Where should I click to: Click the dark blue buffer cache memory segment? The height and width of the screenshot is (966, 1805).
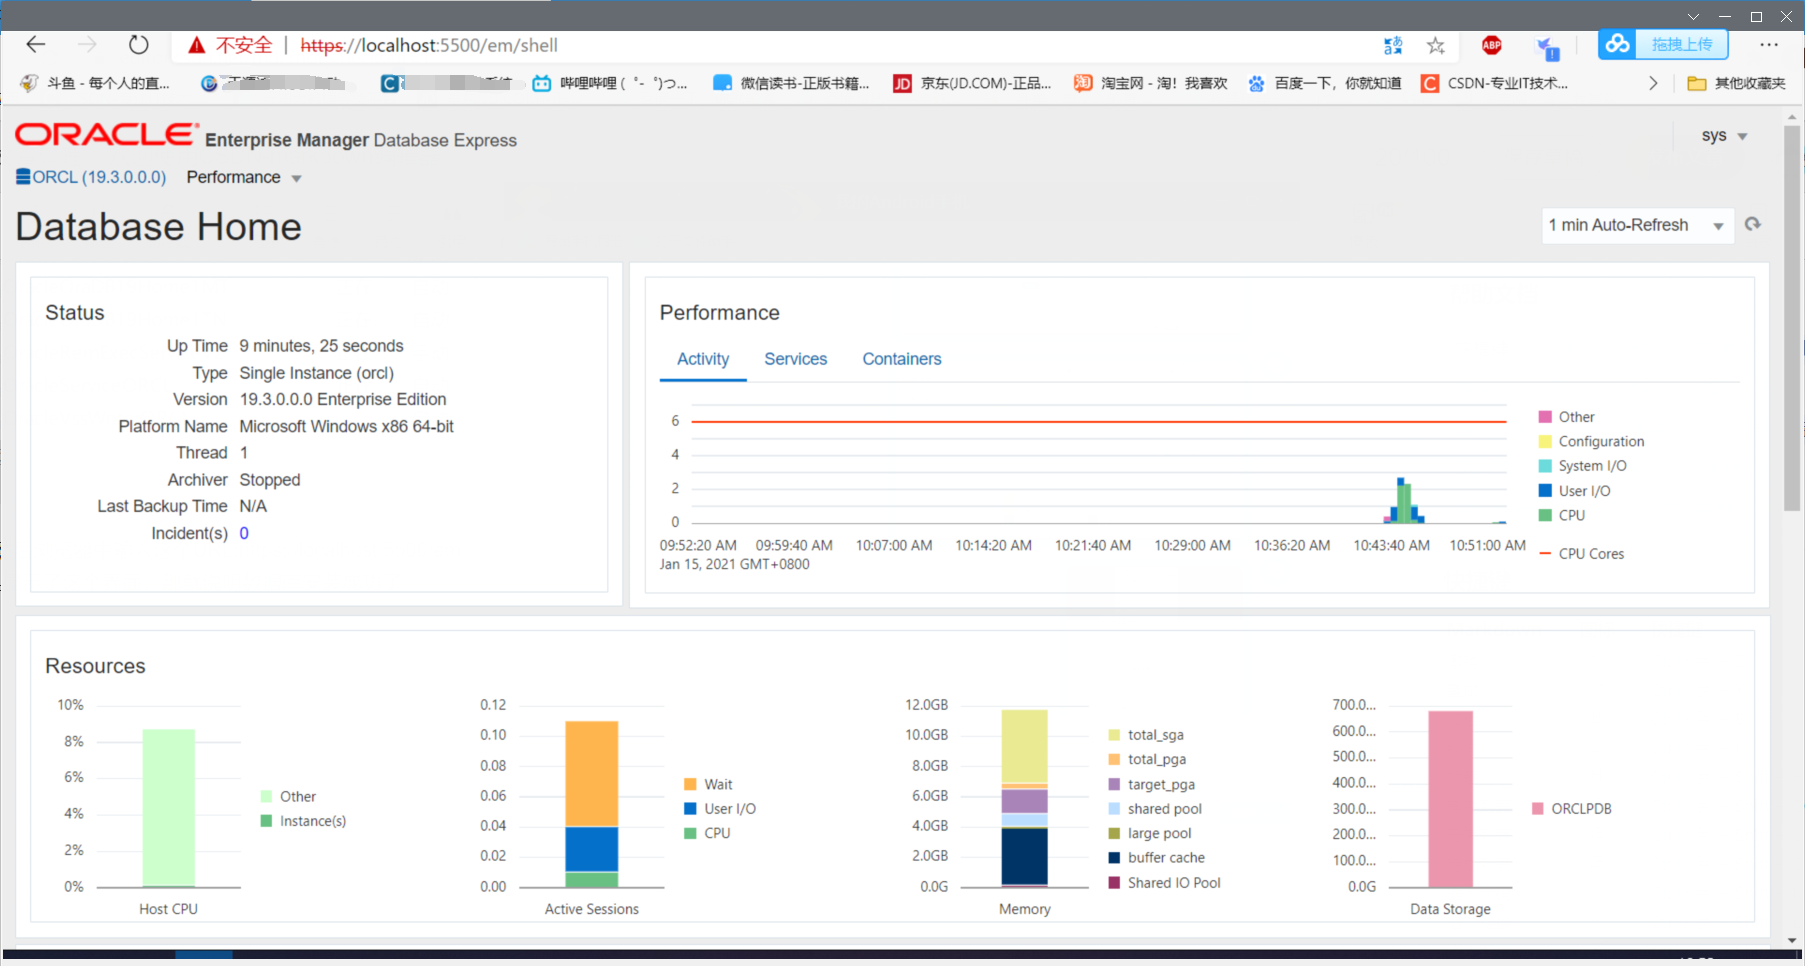click(1024, 856)
